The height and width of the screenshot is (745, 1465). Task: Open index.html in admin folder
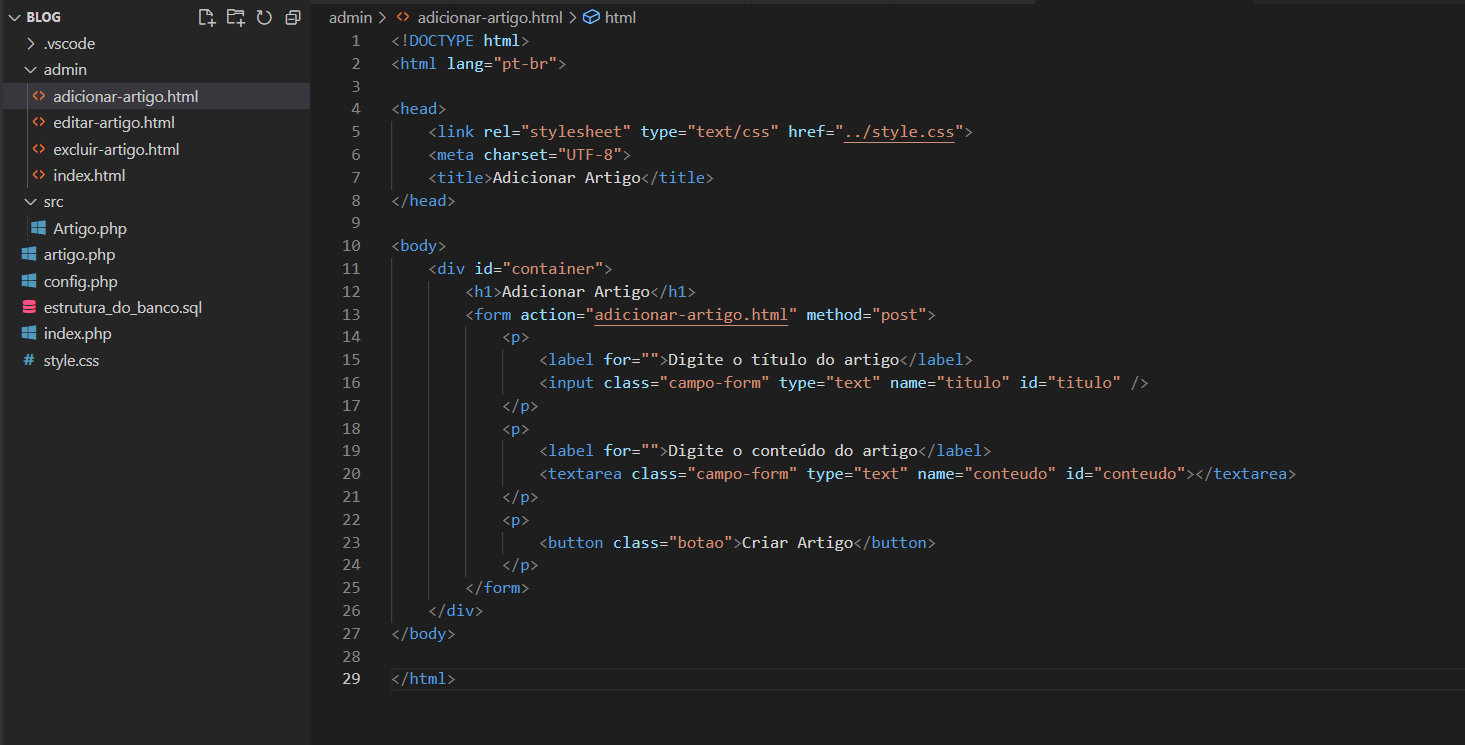89,176
